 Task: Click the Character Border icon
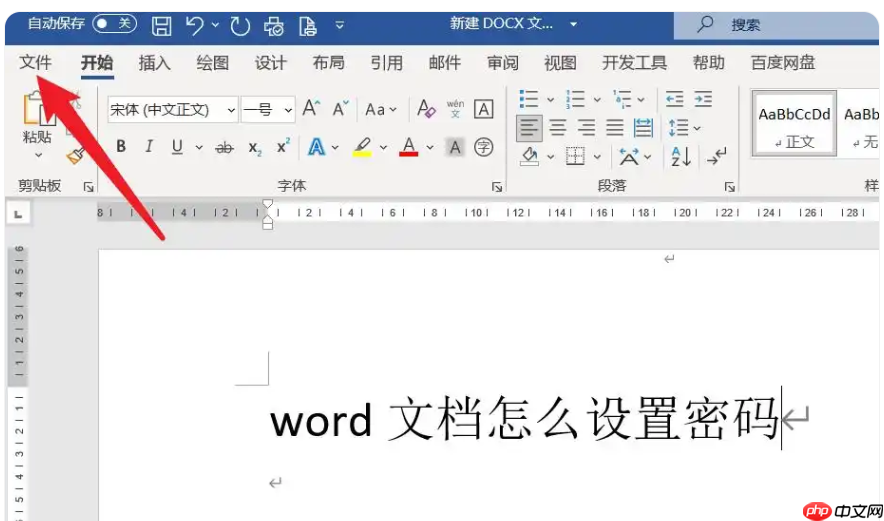click(484, 109)
